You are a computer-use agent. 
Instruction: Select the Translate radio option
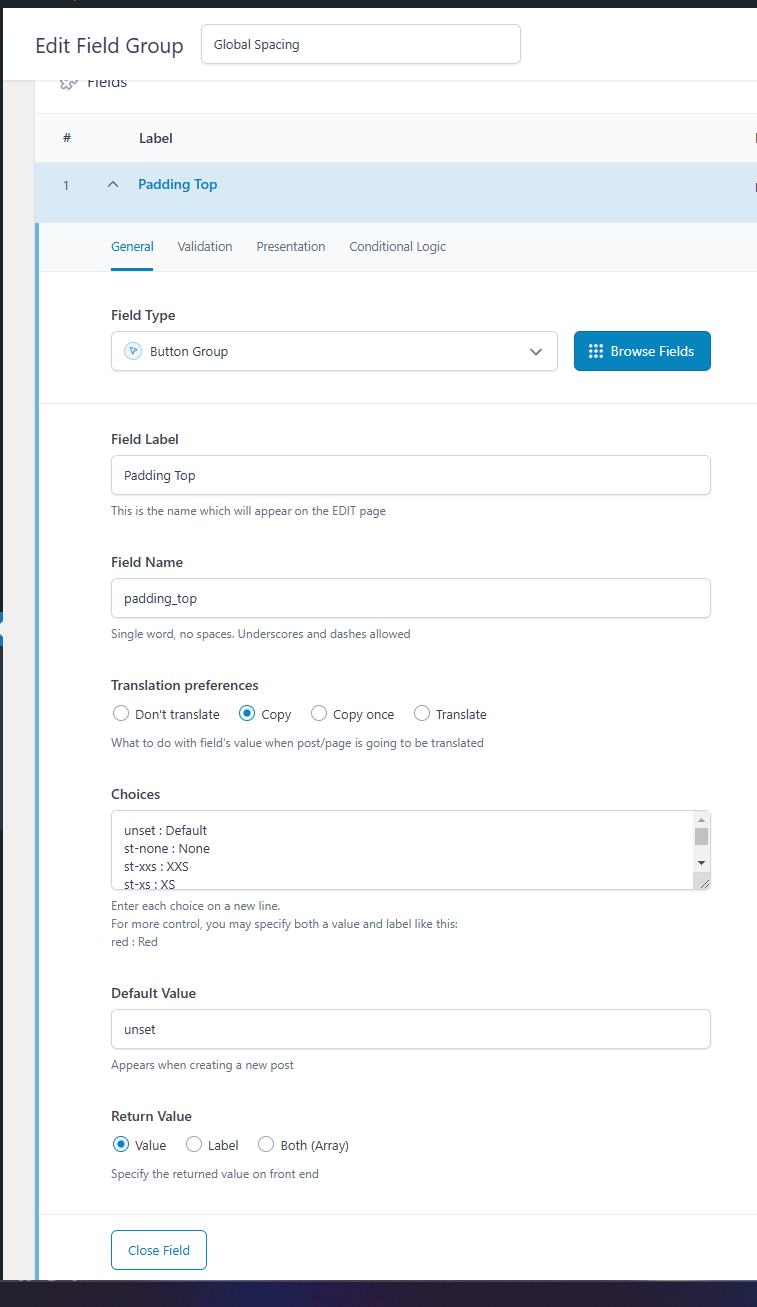click(x=422, y=714)
